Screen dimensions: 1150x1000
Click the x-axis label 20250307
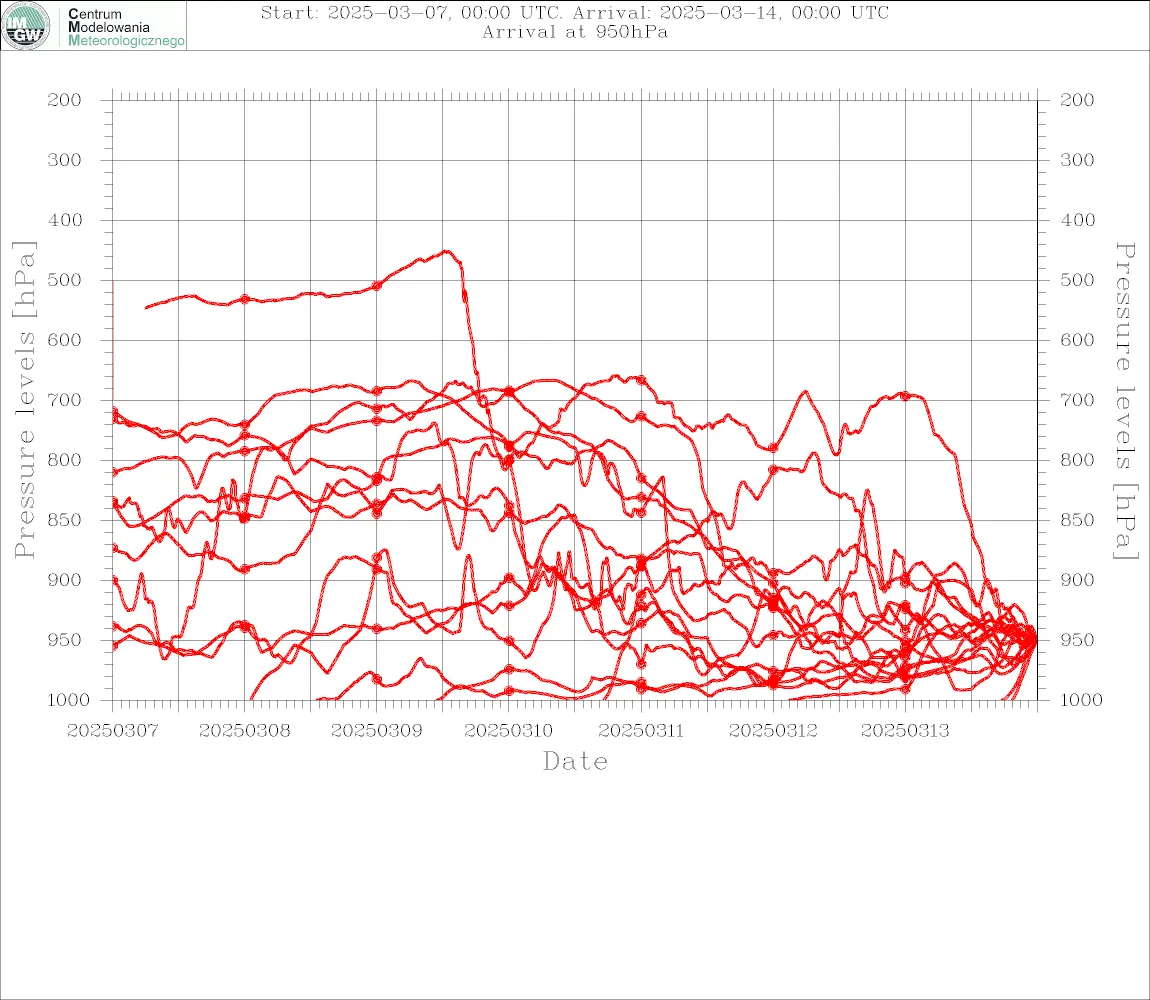(x=112, y=731)
